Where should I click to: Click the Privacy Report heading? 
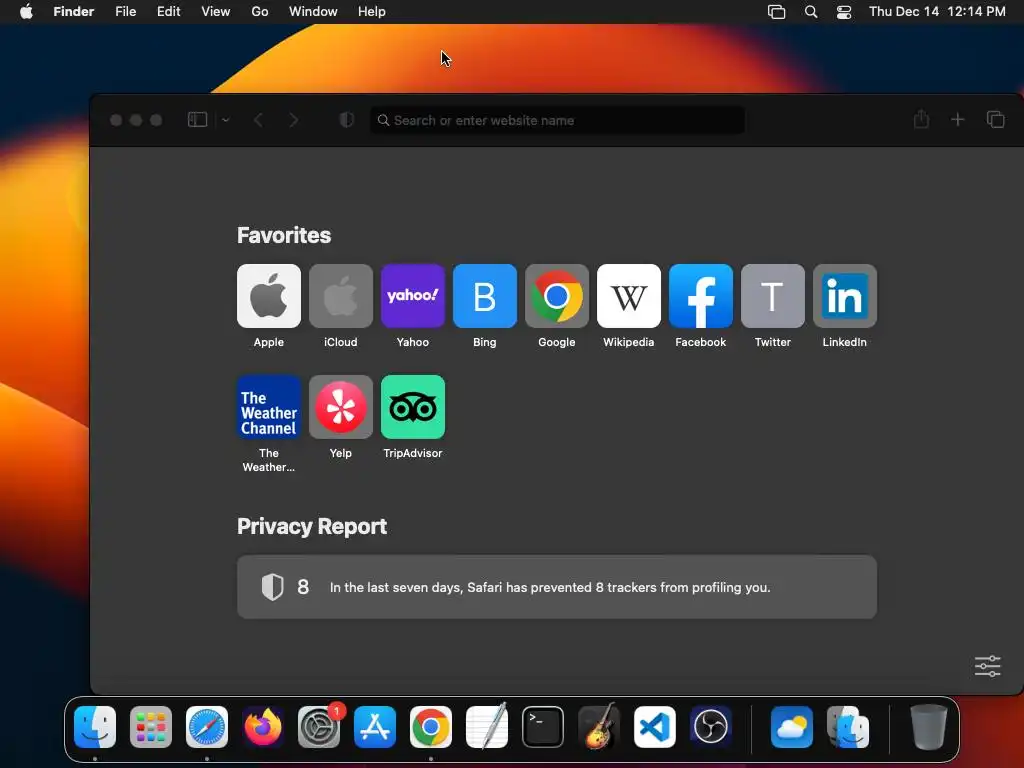click(312, 526)
